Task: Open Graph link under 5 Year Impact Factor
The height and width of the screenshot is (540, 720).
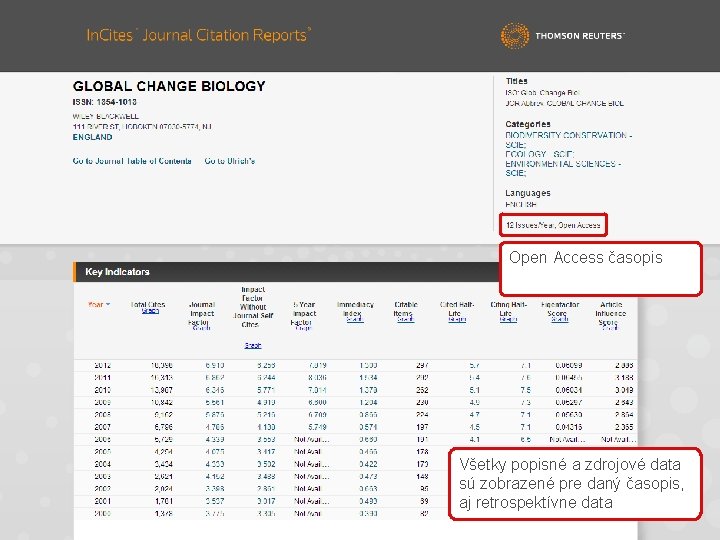Action: (304, 328)
